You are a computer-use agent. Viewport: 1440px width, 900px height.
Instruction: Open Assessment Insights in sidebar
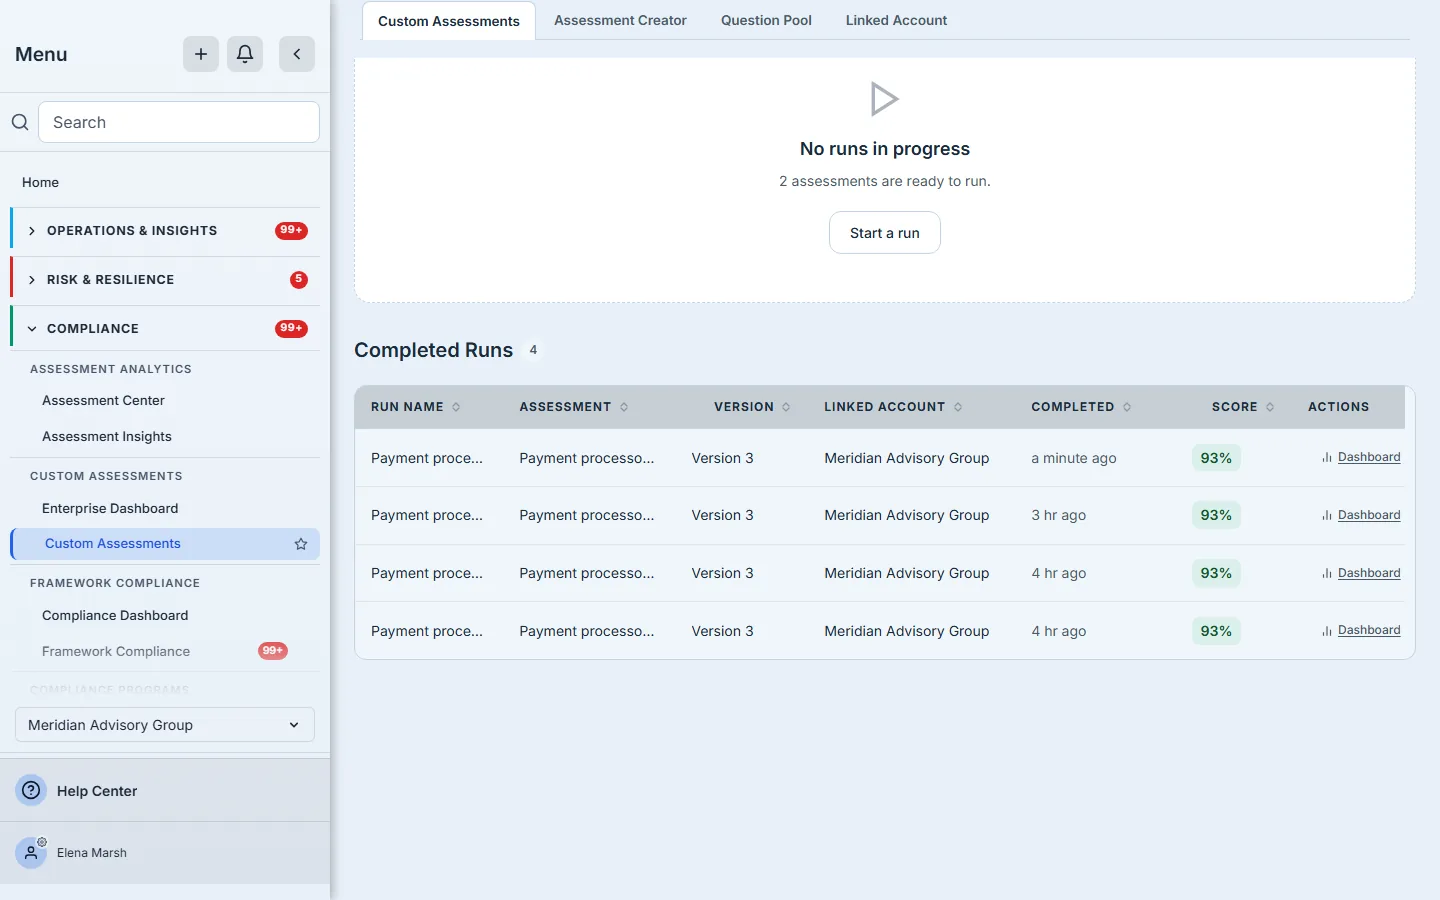107,436
